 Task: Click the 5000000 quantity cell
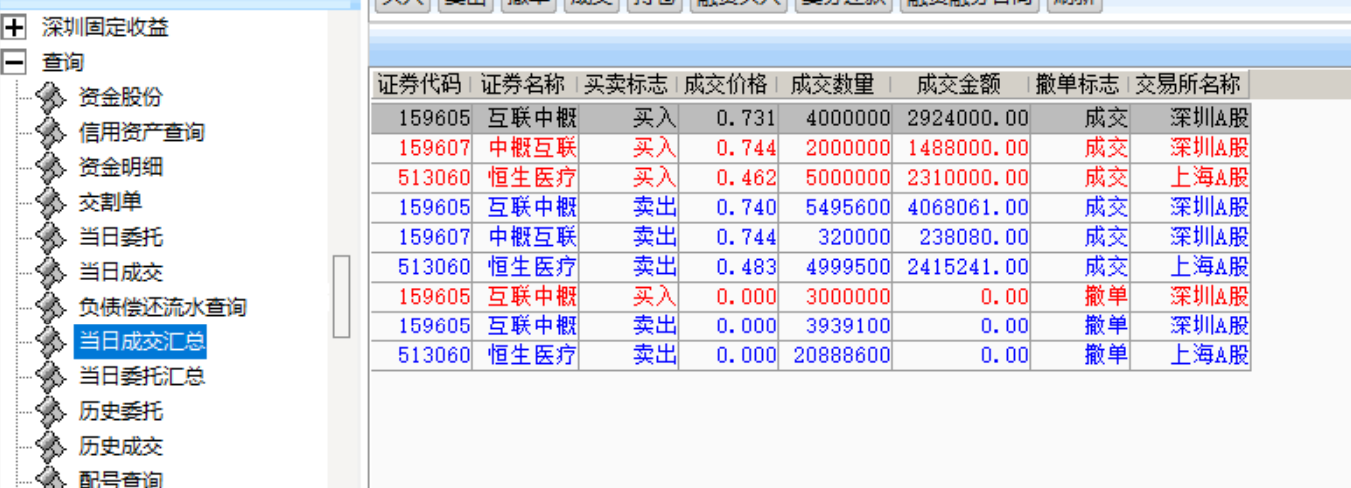click(835, 178)
